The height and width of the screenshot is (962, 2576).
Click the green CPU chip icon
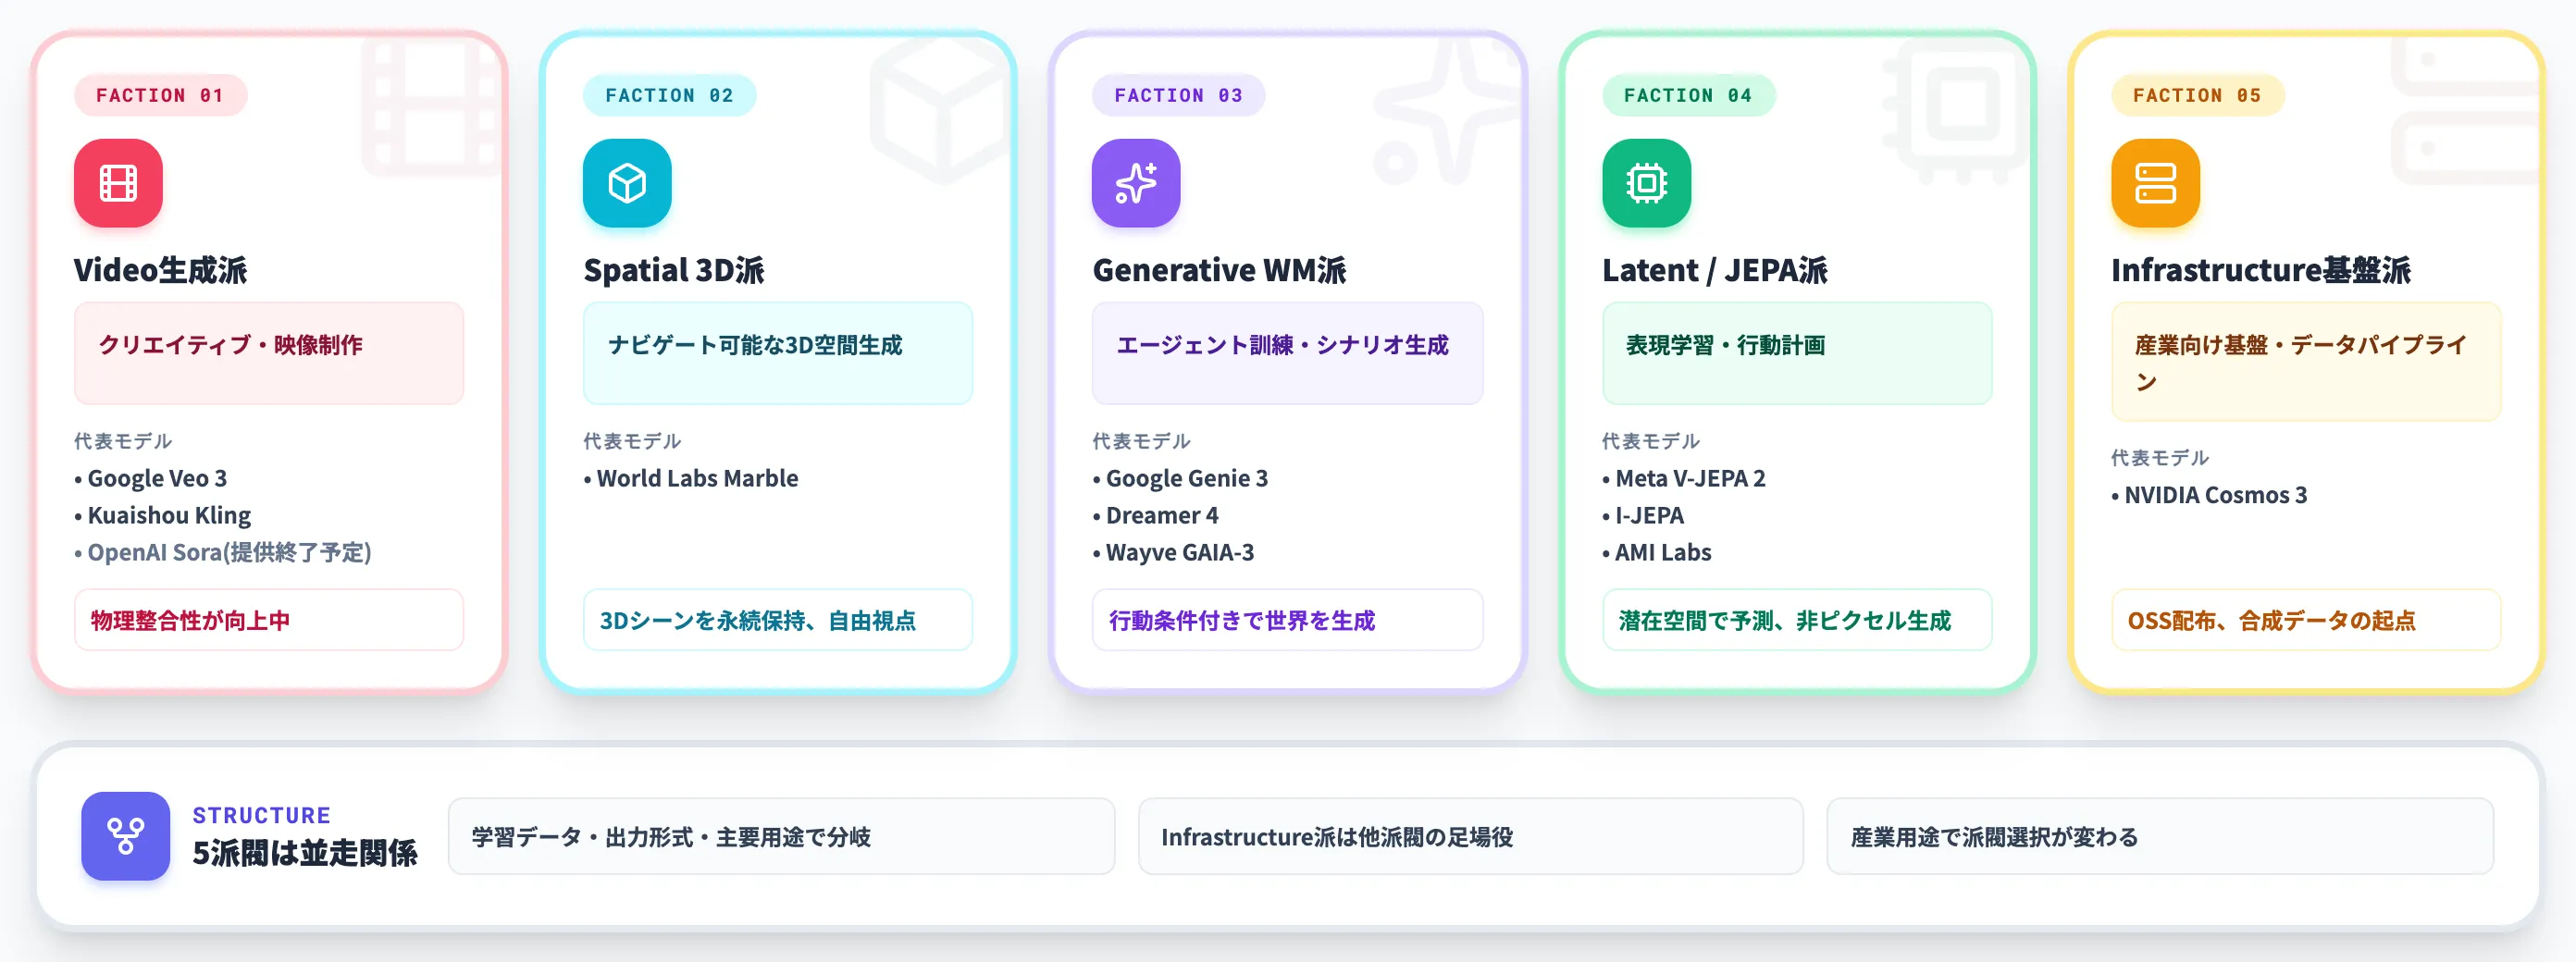point(1646,183)
